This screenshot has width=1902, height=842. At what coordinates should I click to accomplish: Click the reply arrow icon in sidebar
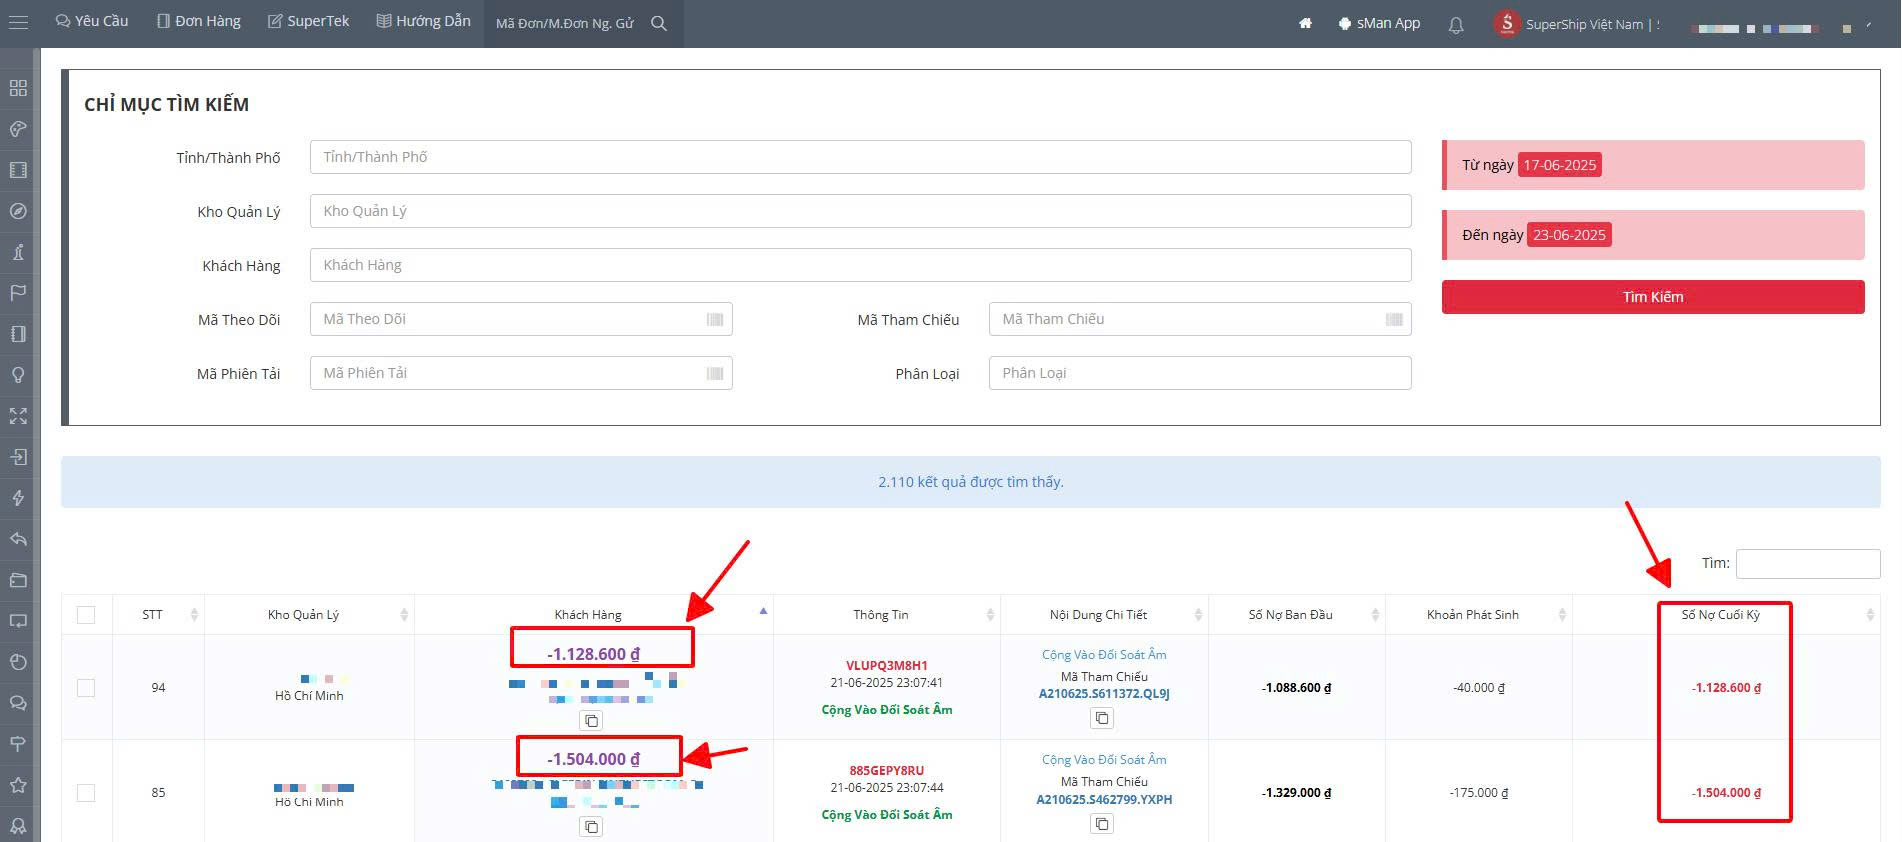18,539
